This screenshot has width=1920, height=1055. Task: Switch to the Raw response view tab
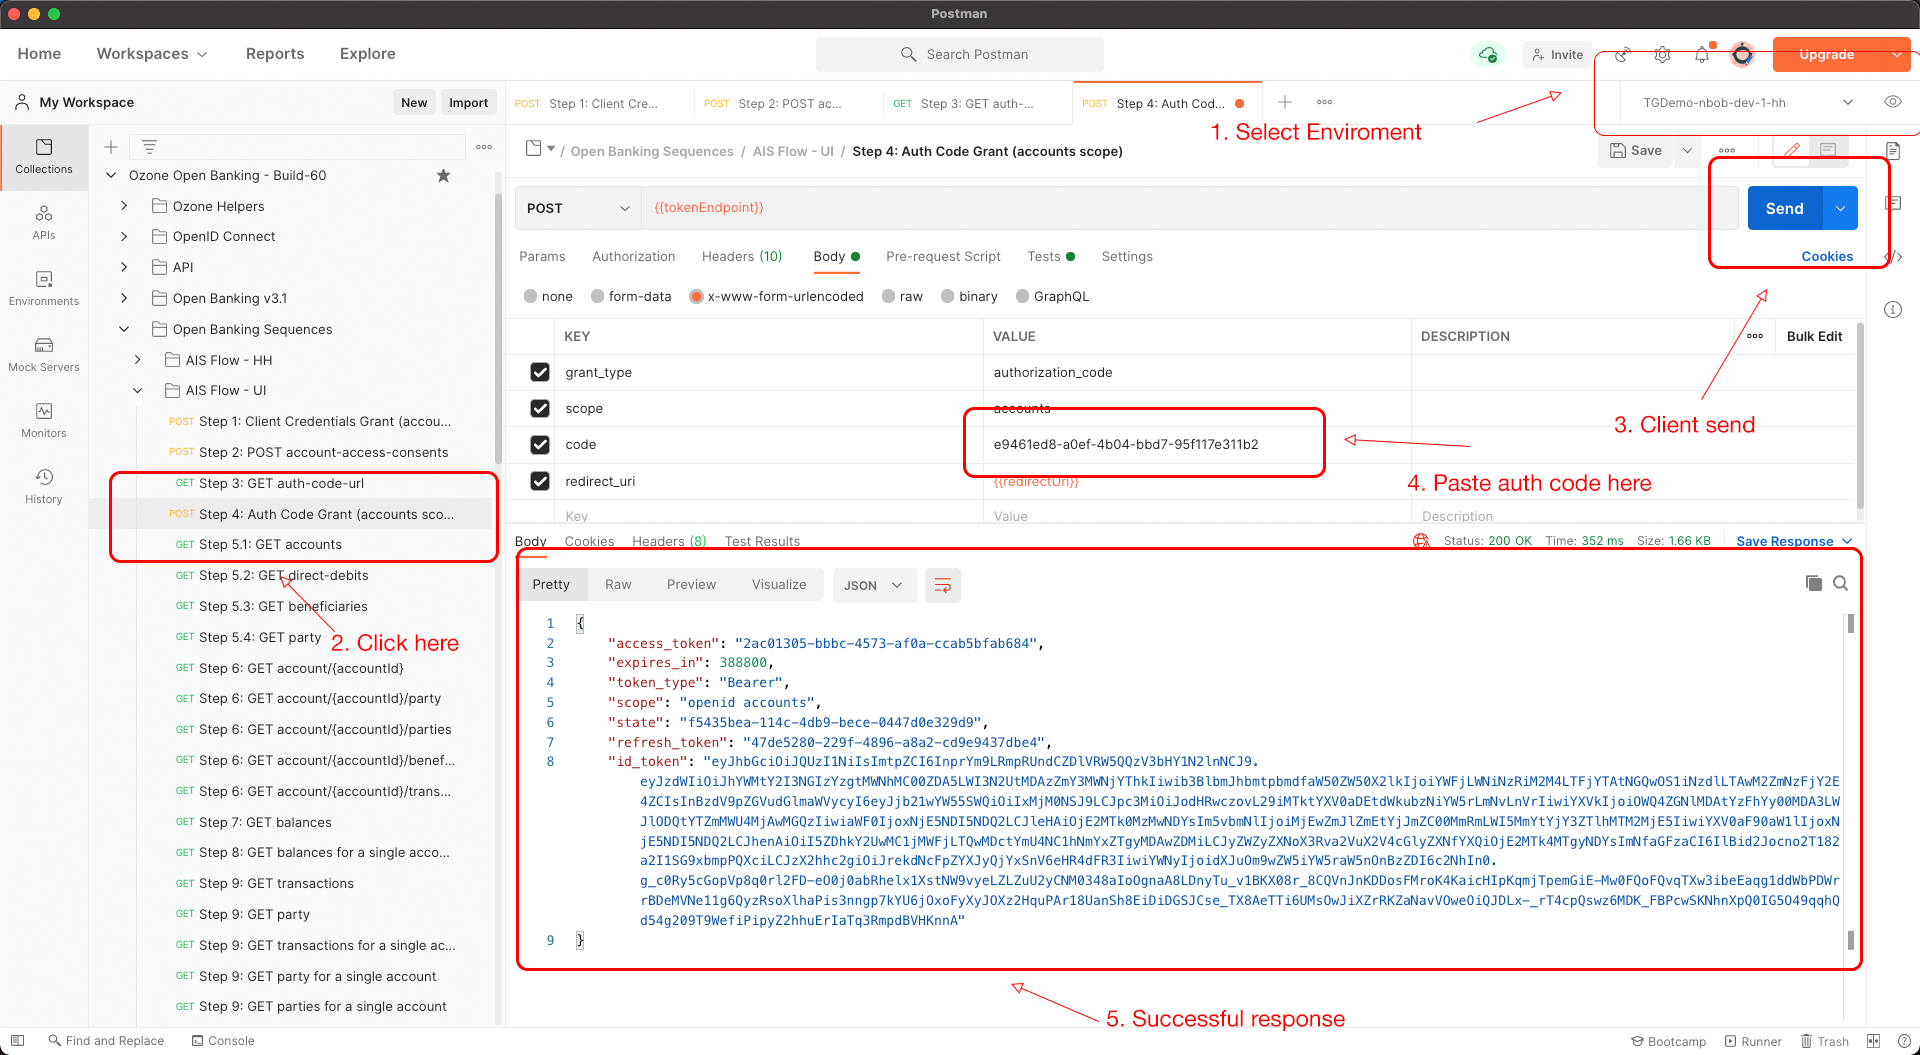[x=618, y=584]
